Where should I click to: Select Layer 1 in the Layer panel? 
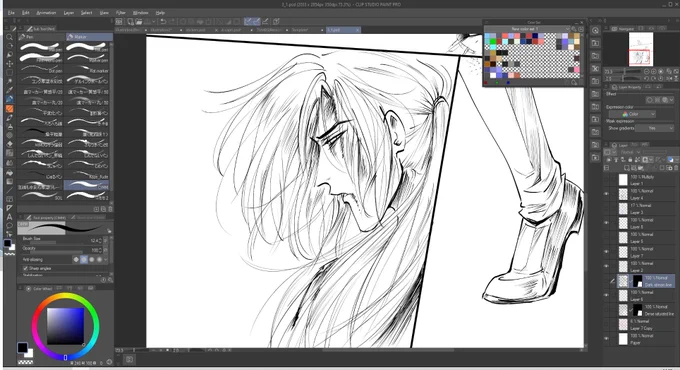(646, 180)
